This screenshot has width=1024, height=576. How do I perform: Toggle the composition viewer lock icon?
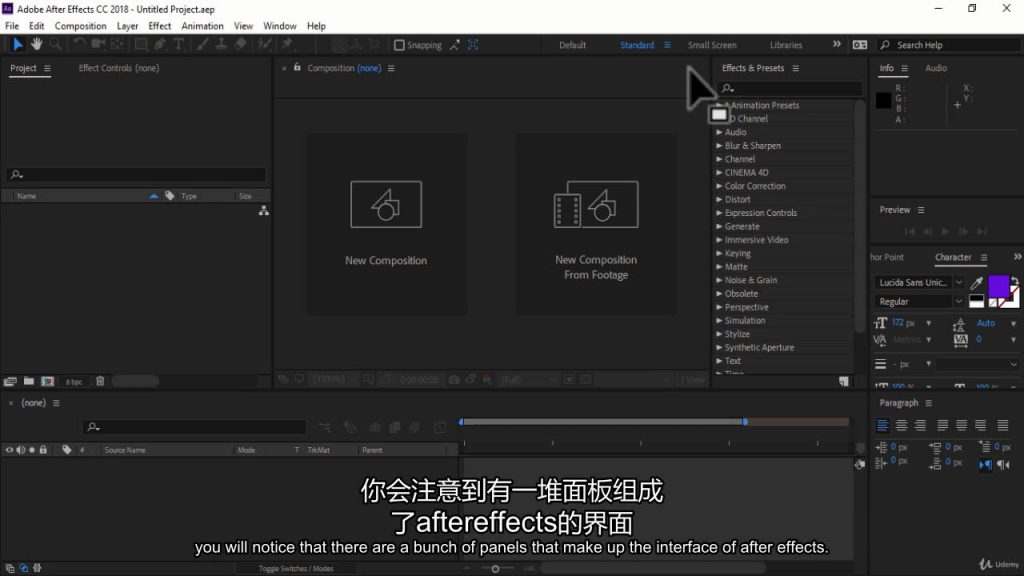coord(297,67)
